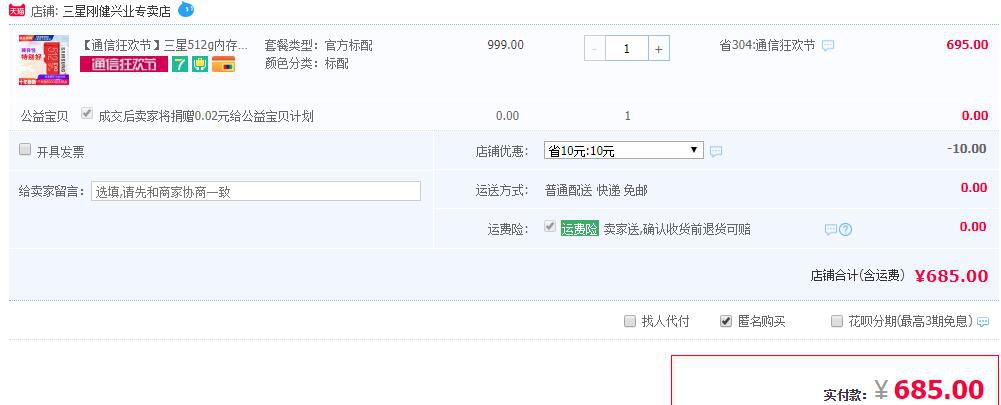Click the 普通配送 快递 免邮 shipping text

[x=596, y=190]
